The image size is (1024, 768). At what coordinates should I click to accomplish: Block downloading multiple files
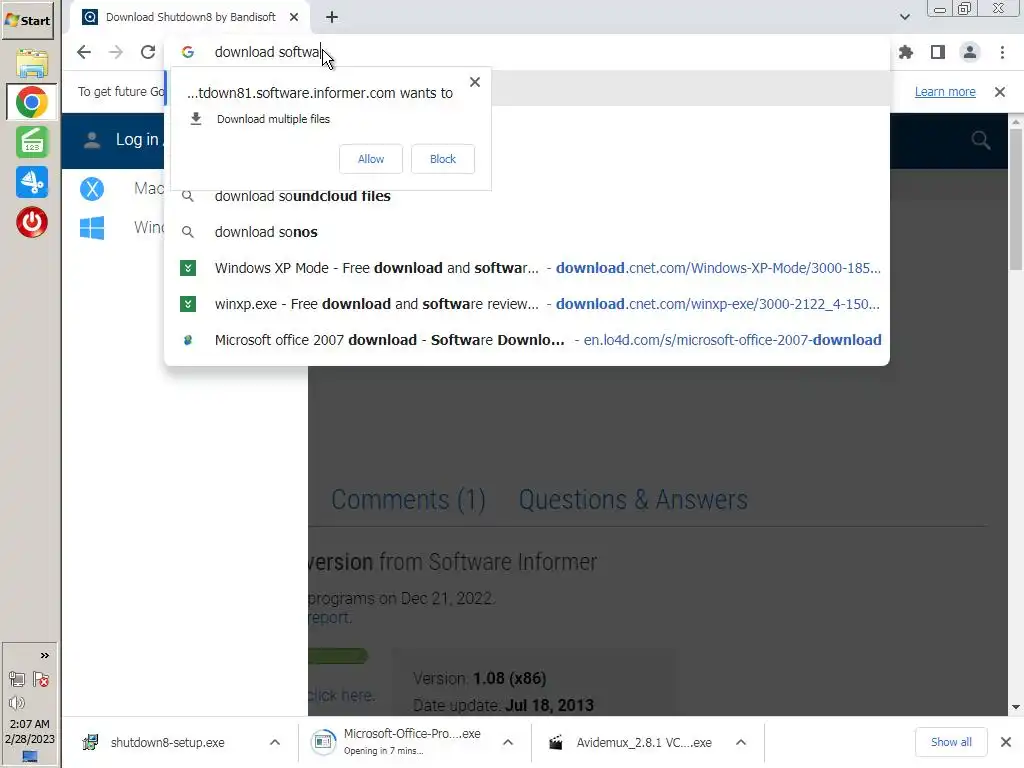(443, 159)
